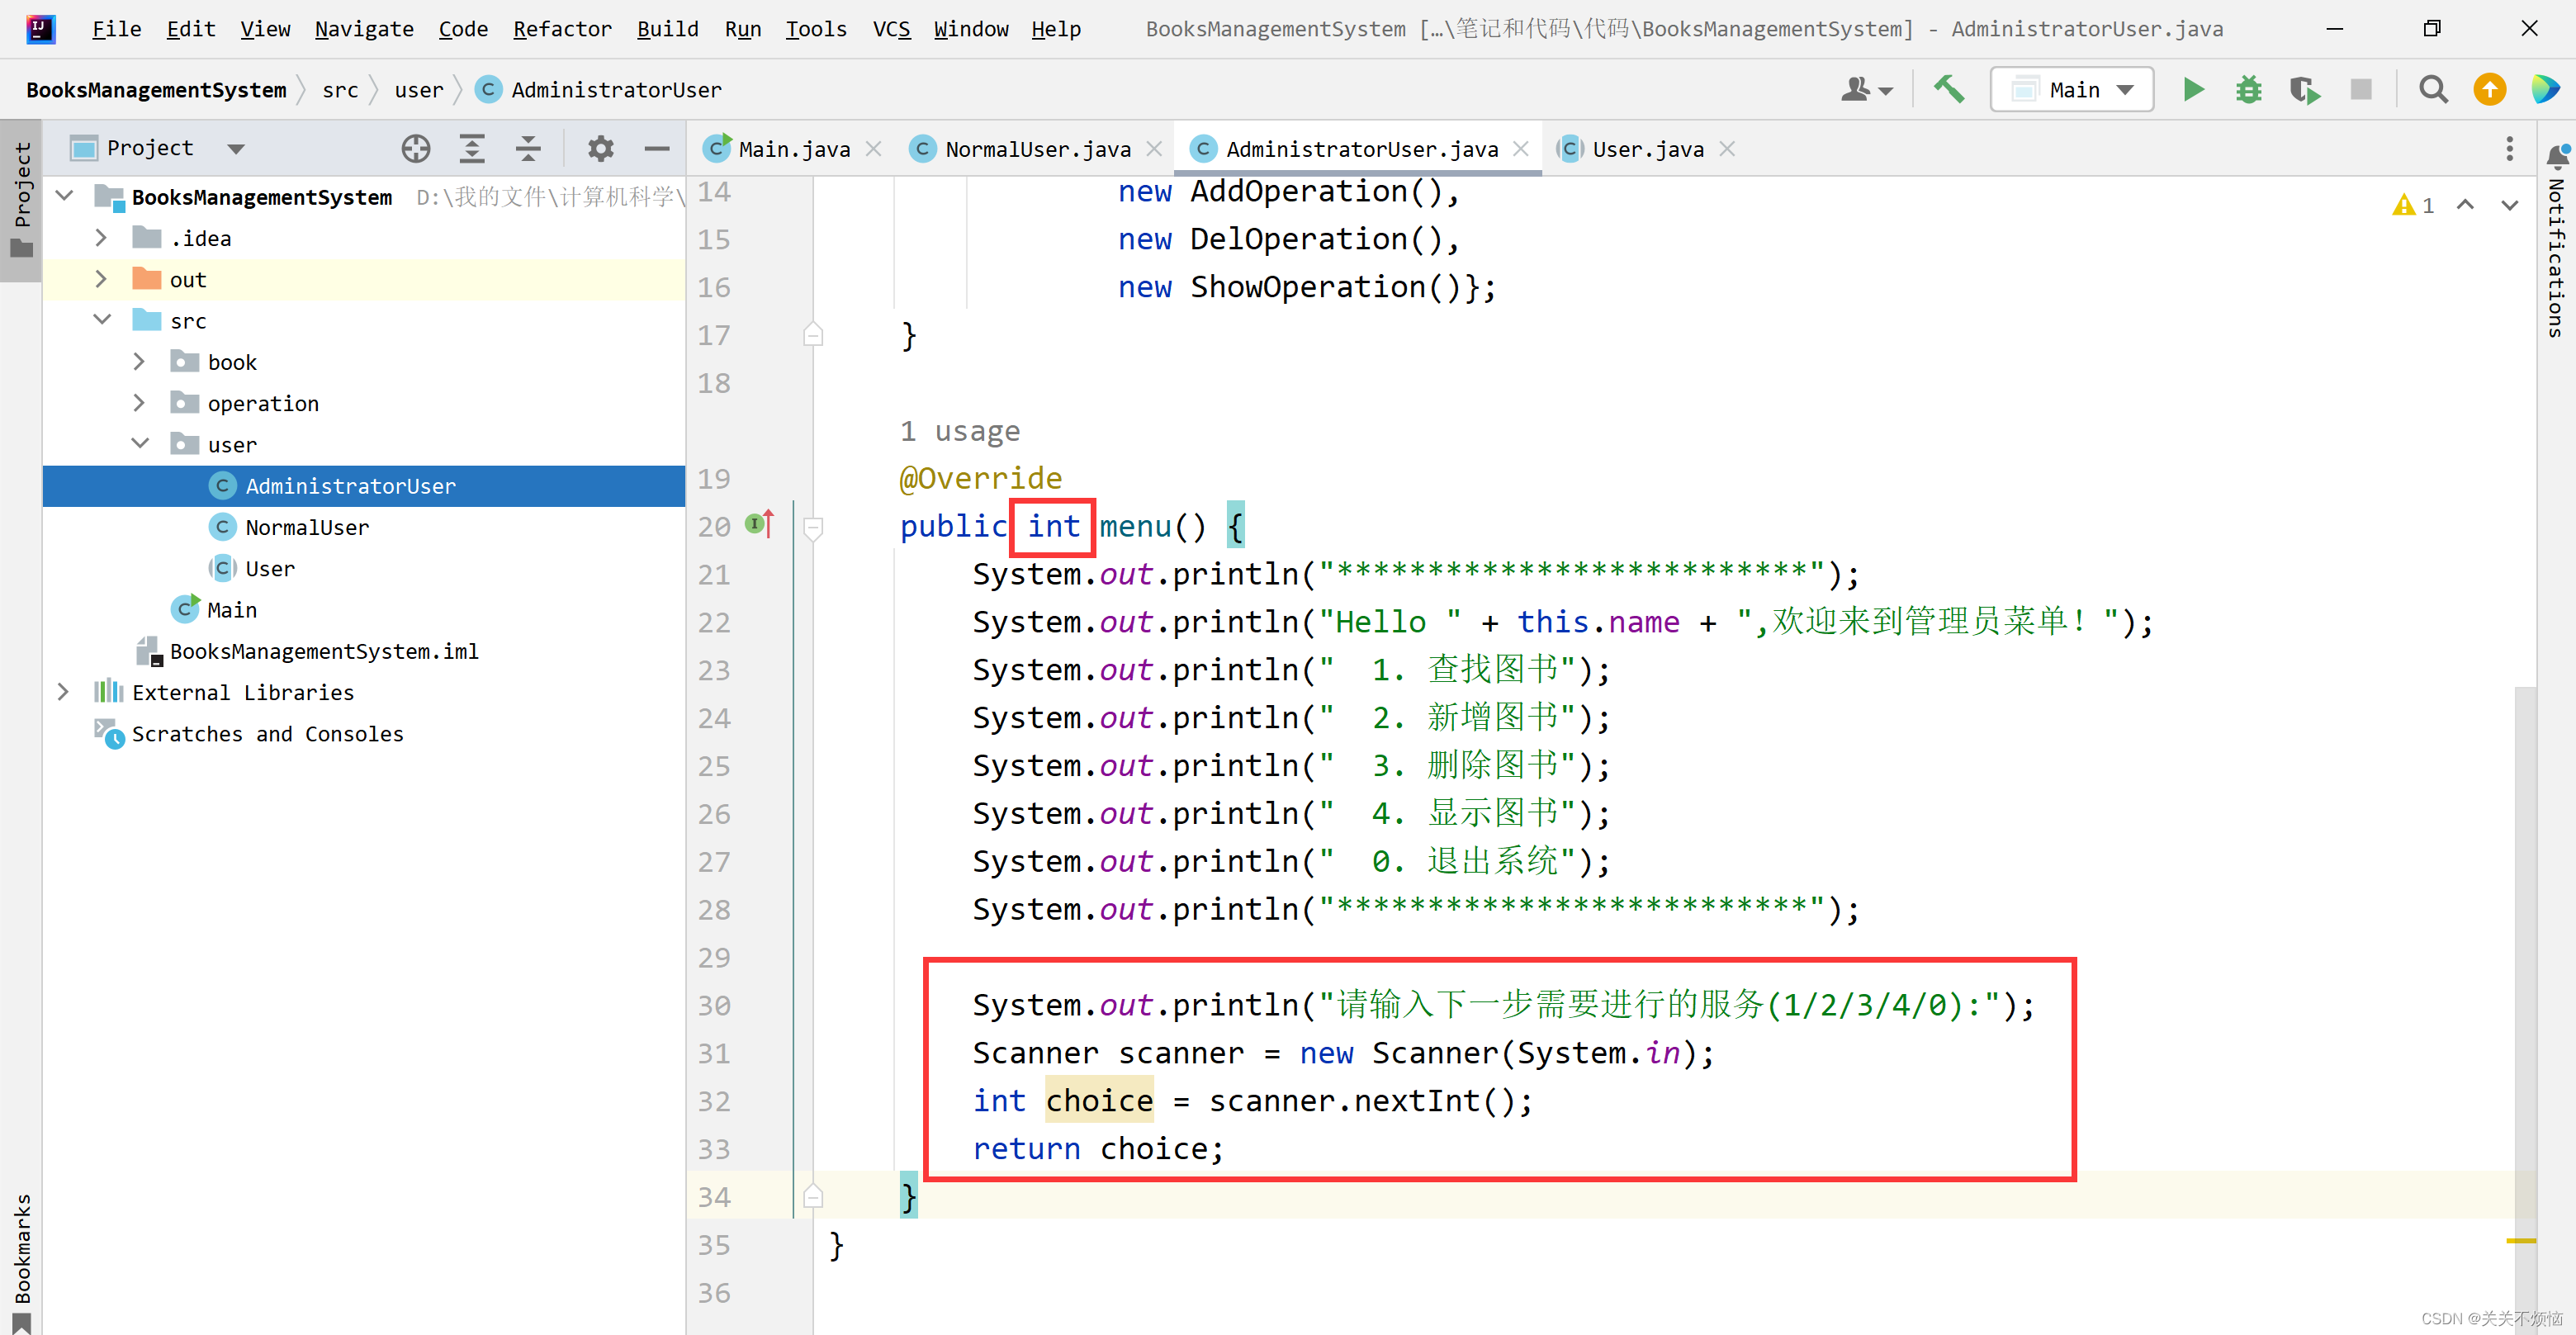
Task: Open Search Everywhere magnifier icon
Action: (x=2433, y=90)
